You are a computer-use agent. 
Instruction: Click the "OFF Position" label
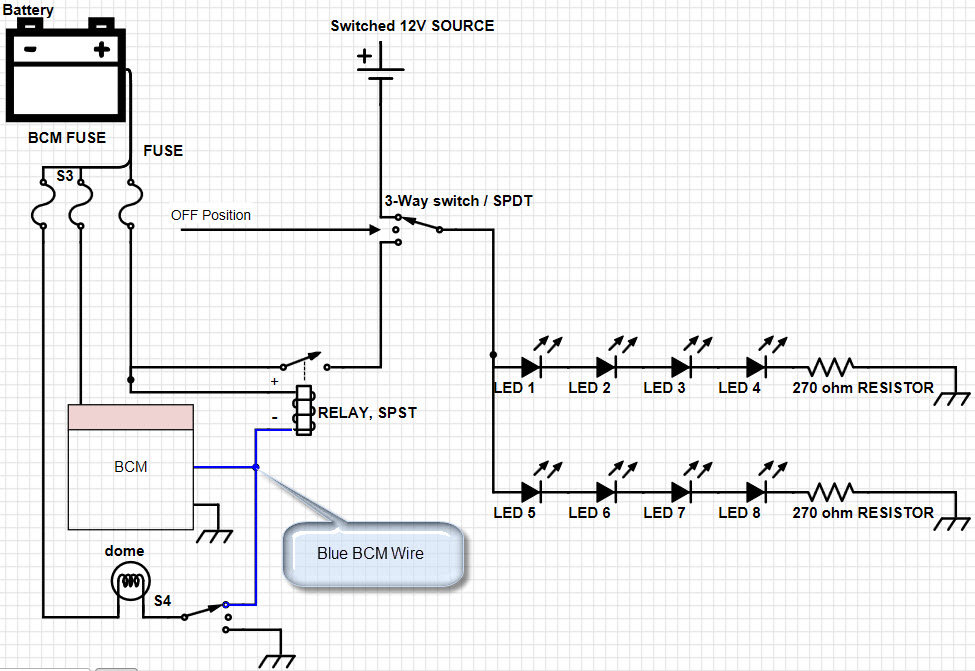[211, 215]
